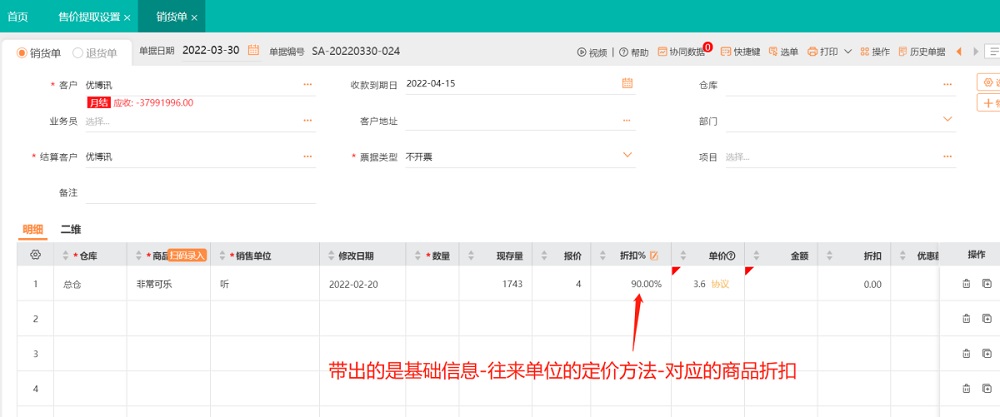Delete row 1 with the trash icon
The height and width of the screenshot is (417, 1000).
966,284
